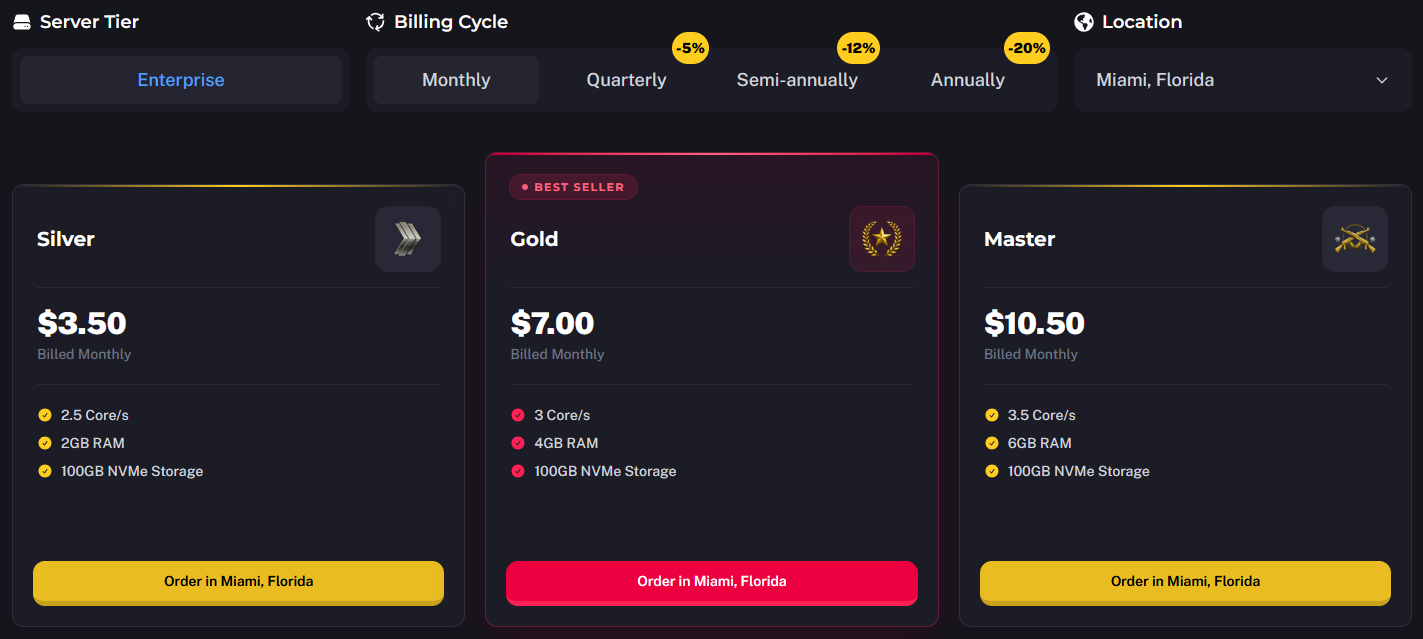Click the Master crossed rifles icon
1423x639 pixels.
click(1354, 239)
